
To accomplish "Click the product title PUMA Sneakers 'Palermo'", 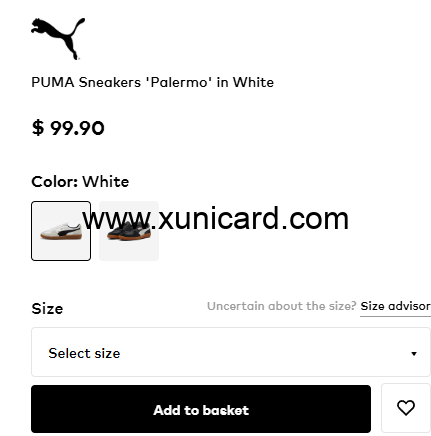I will [x=152, y=82].
